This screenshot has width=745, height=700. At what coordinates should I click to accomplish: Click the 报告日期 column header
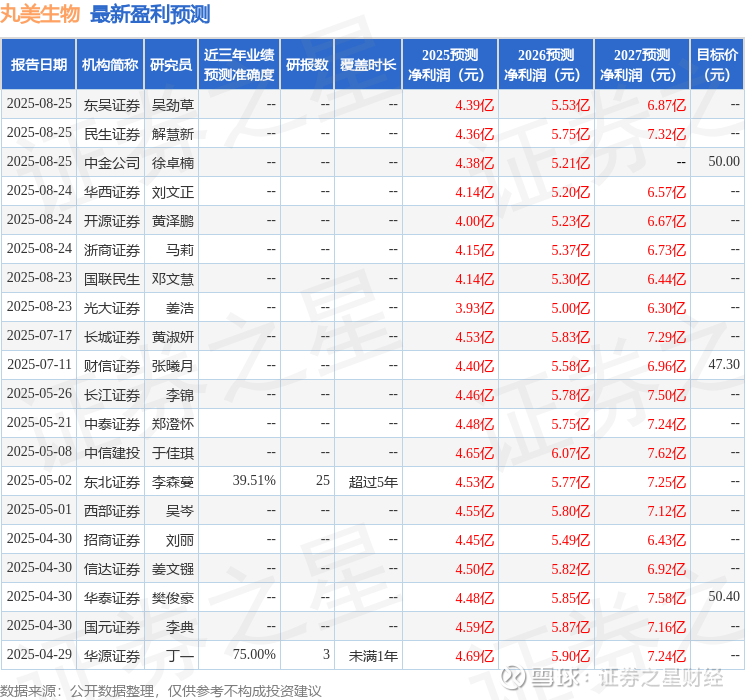pos(38,64)
